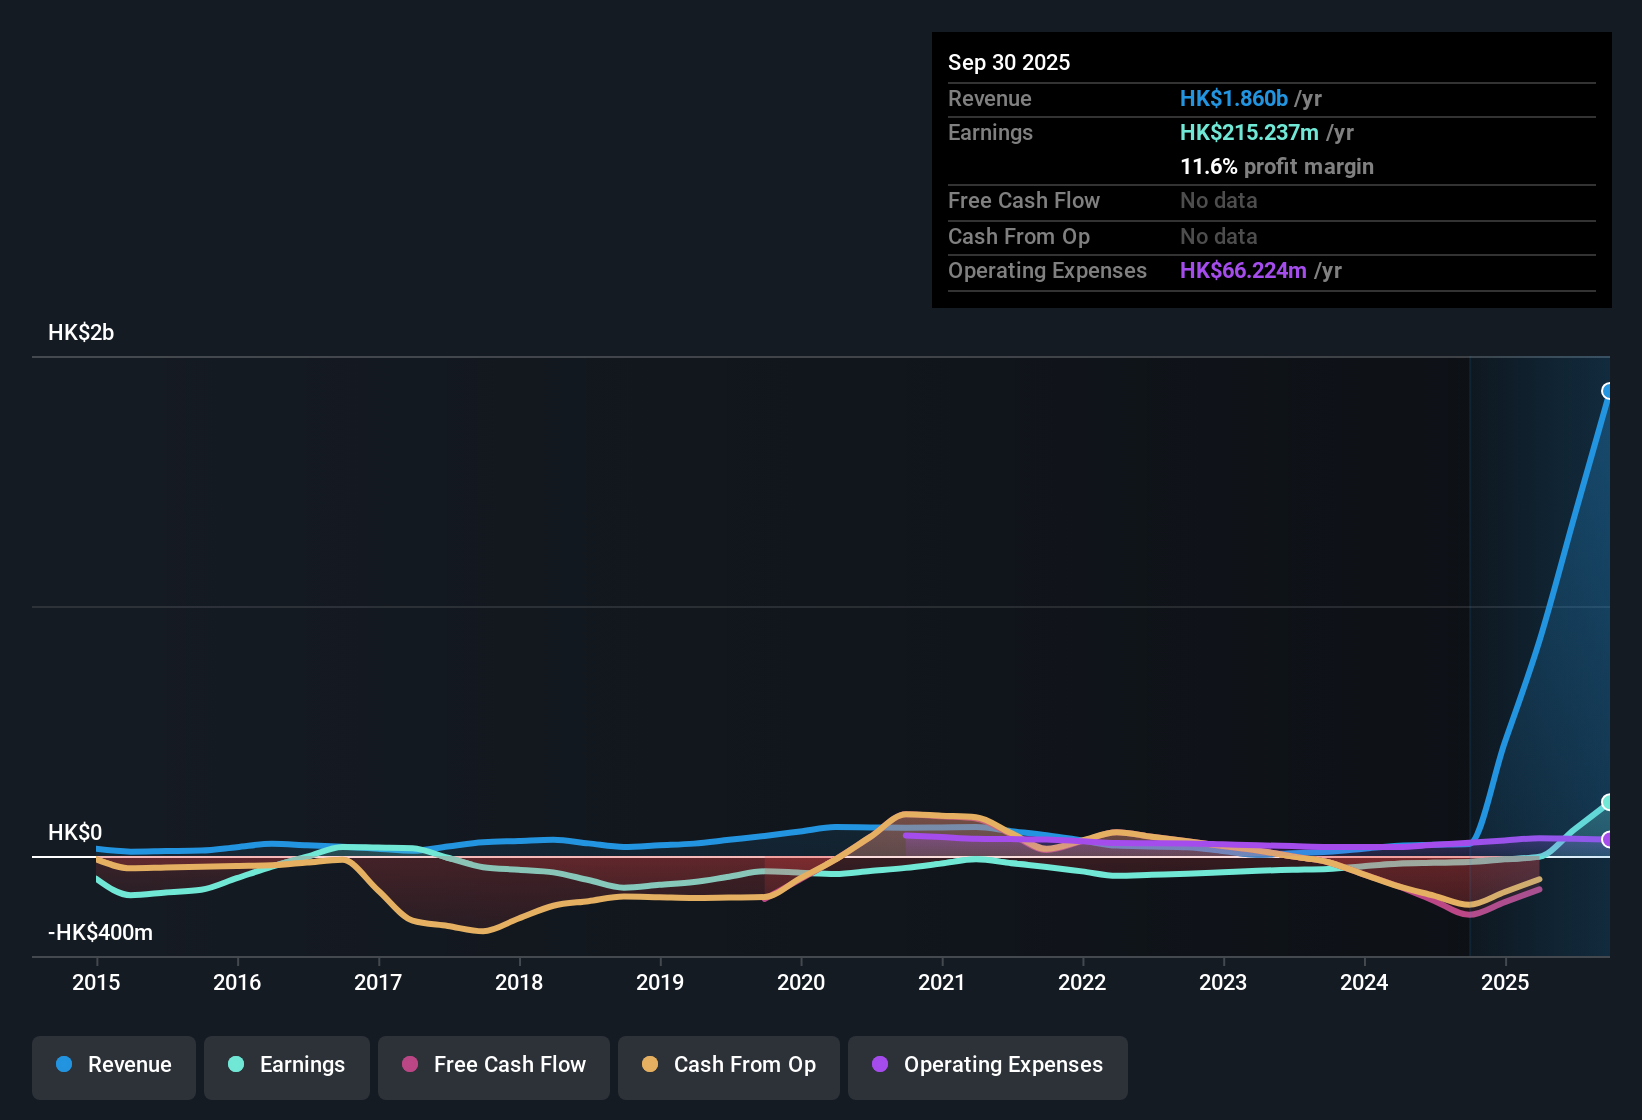1642x1120 pixels.
Task: Click the HK$1.860b revenue value in tooltip
Action: point(1233,98)
